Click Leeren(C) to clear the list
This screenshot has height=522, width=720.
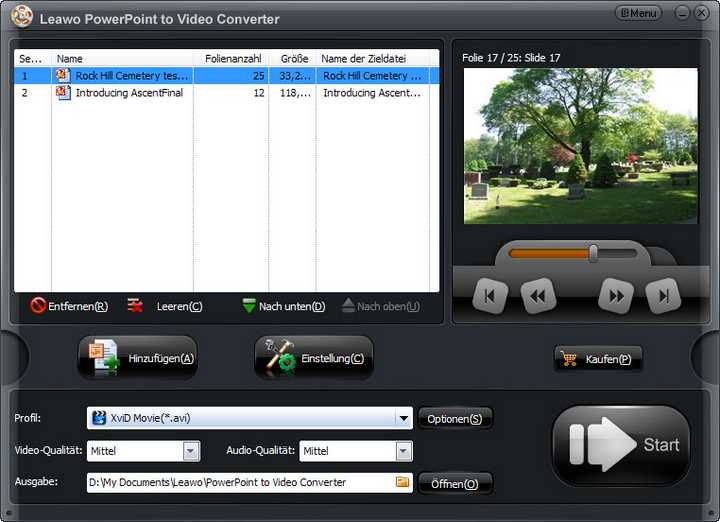coord(165,306)
